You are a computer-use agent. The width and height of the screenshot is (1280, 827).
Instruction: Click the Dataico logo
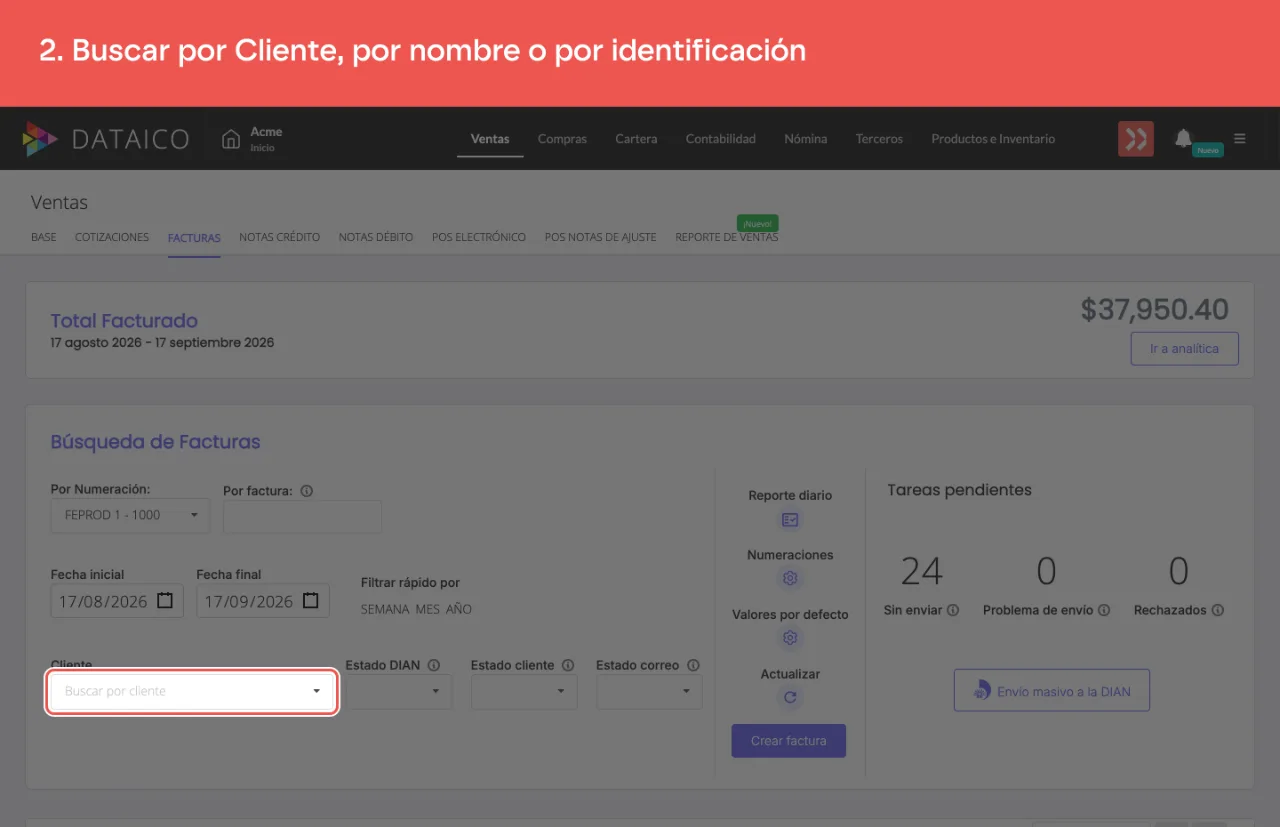105,139
